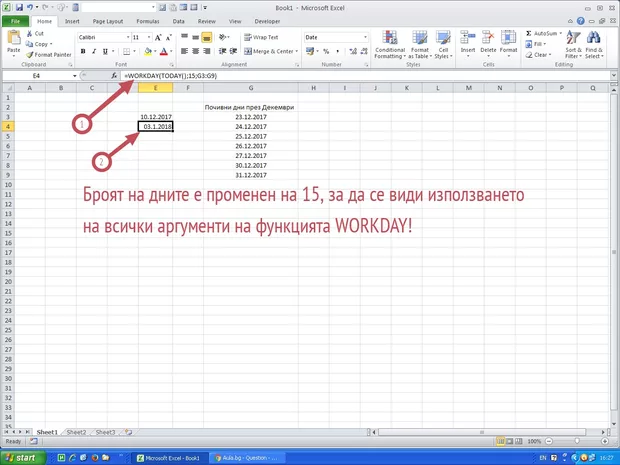
Task: Apply Percent Style format
Action: pyautogui.click(x=326, y=51)
